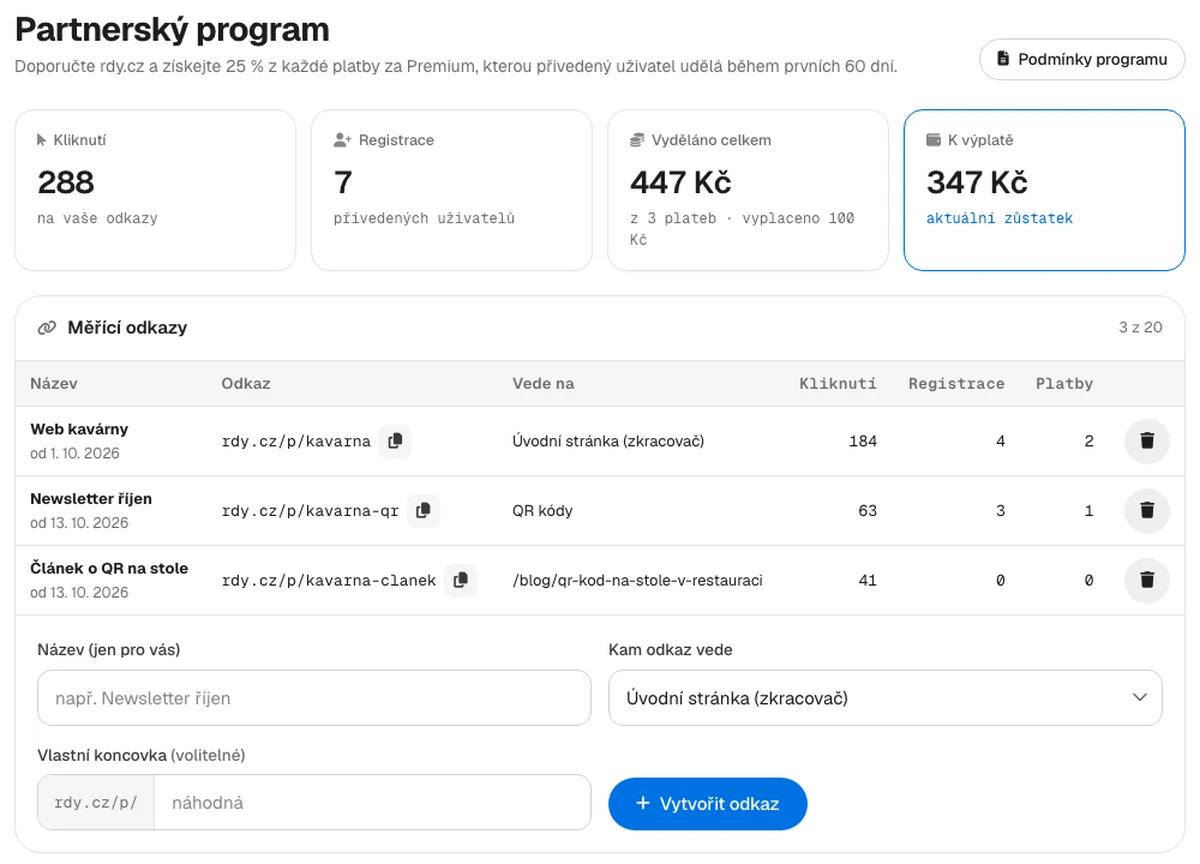Screen dimensions: 1200x864
Task: Focus the Vlastní koncovka suffix field
Action: [x=372, y=802]
